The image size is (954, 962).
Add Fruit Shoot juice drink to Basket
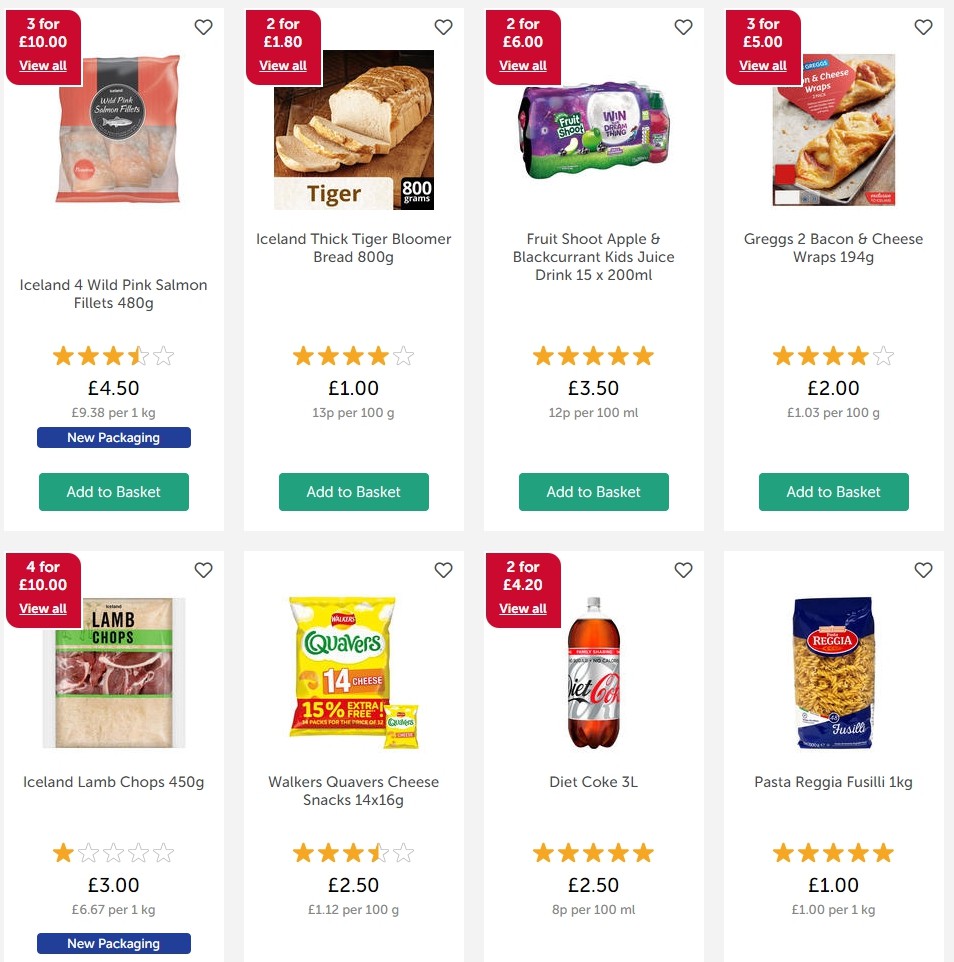tap(593, 492)
